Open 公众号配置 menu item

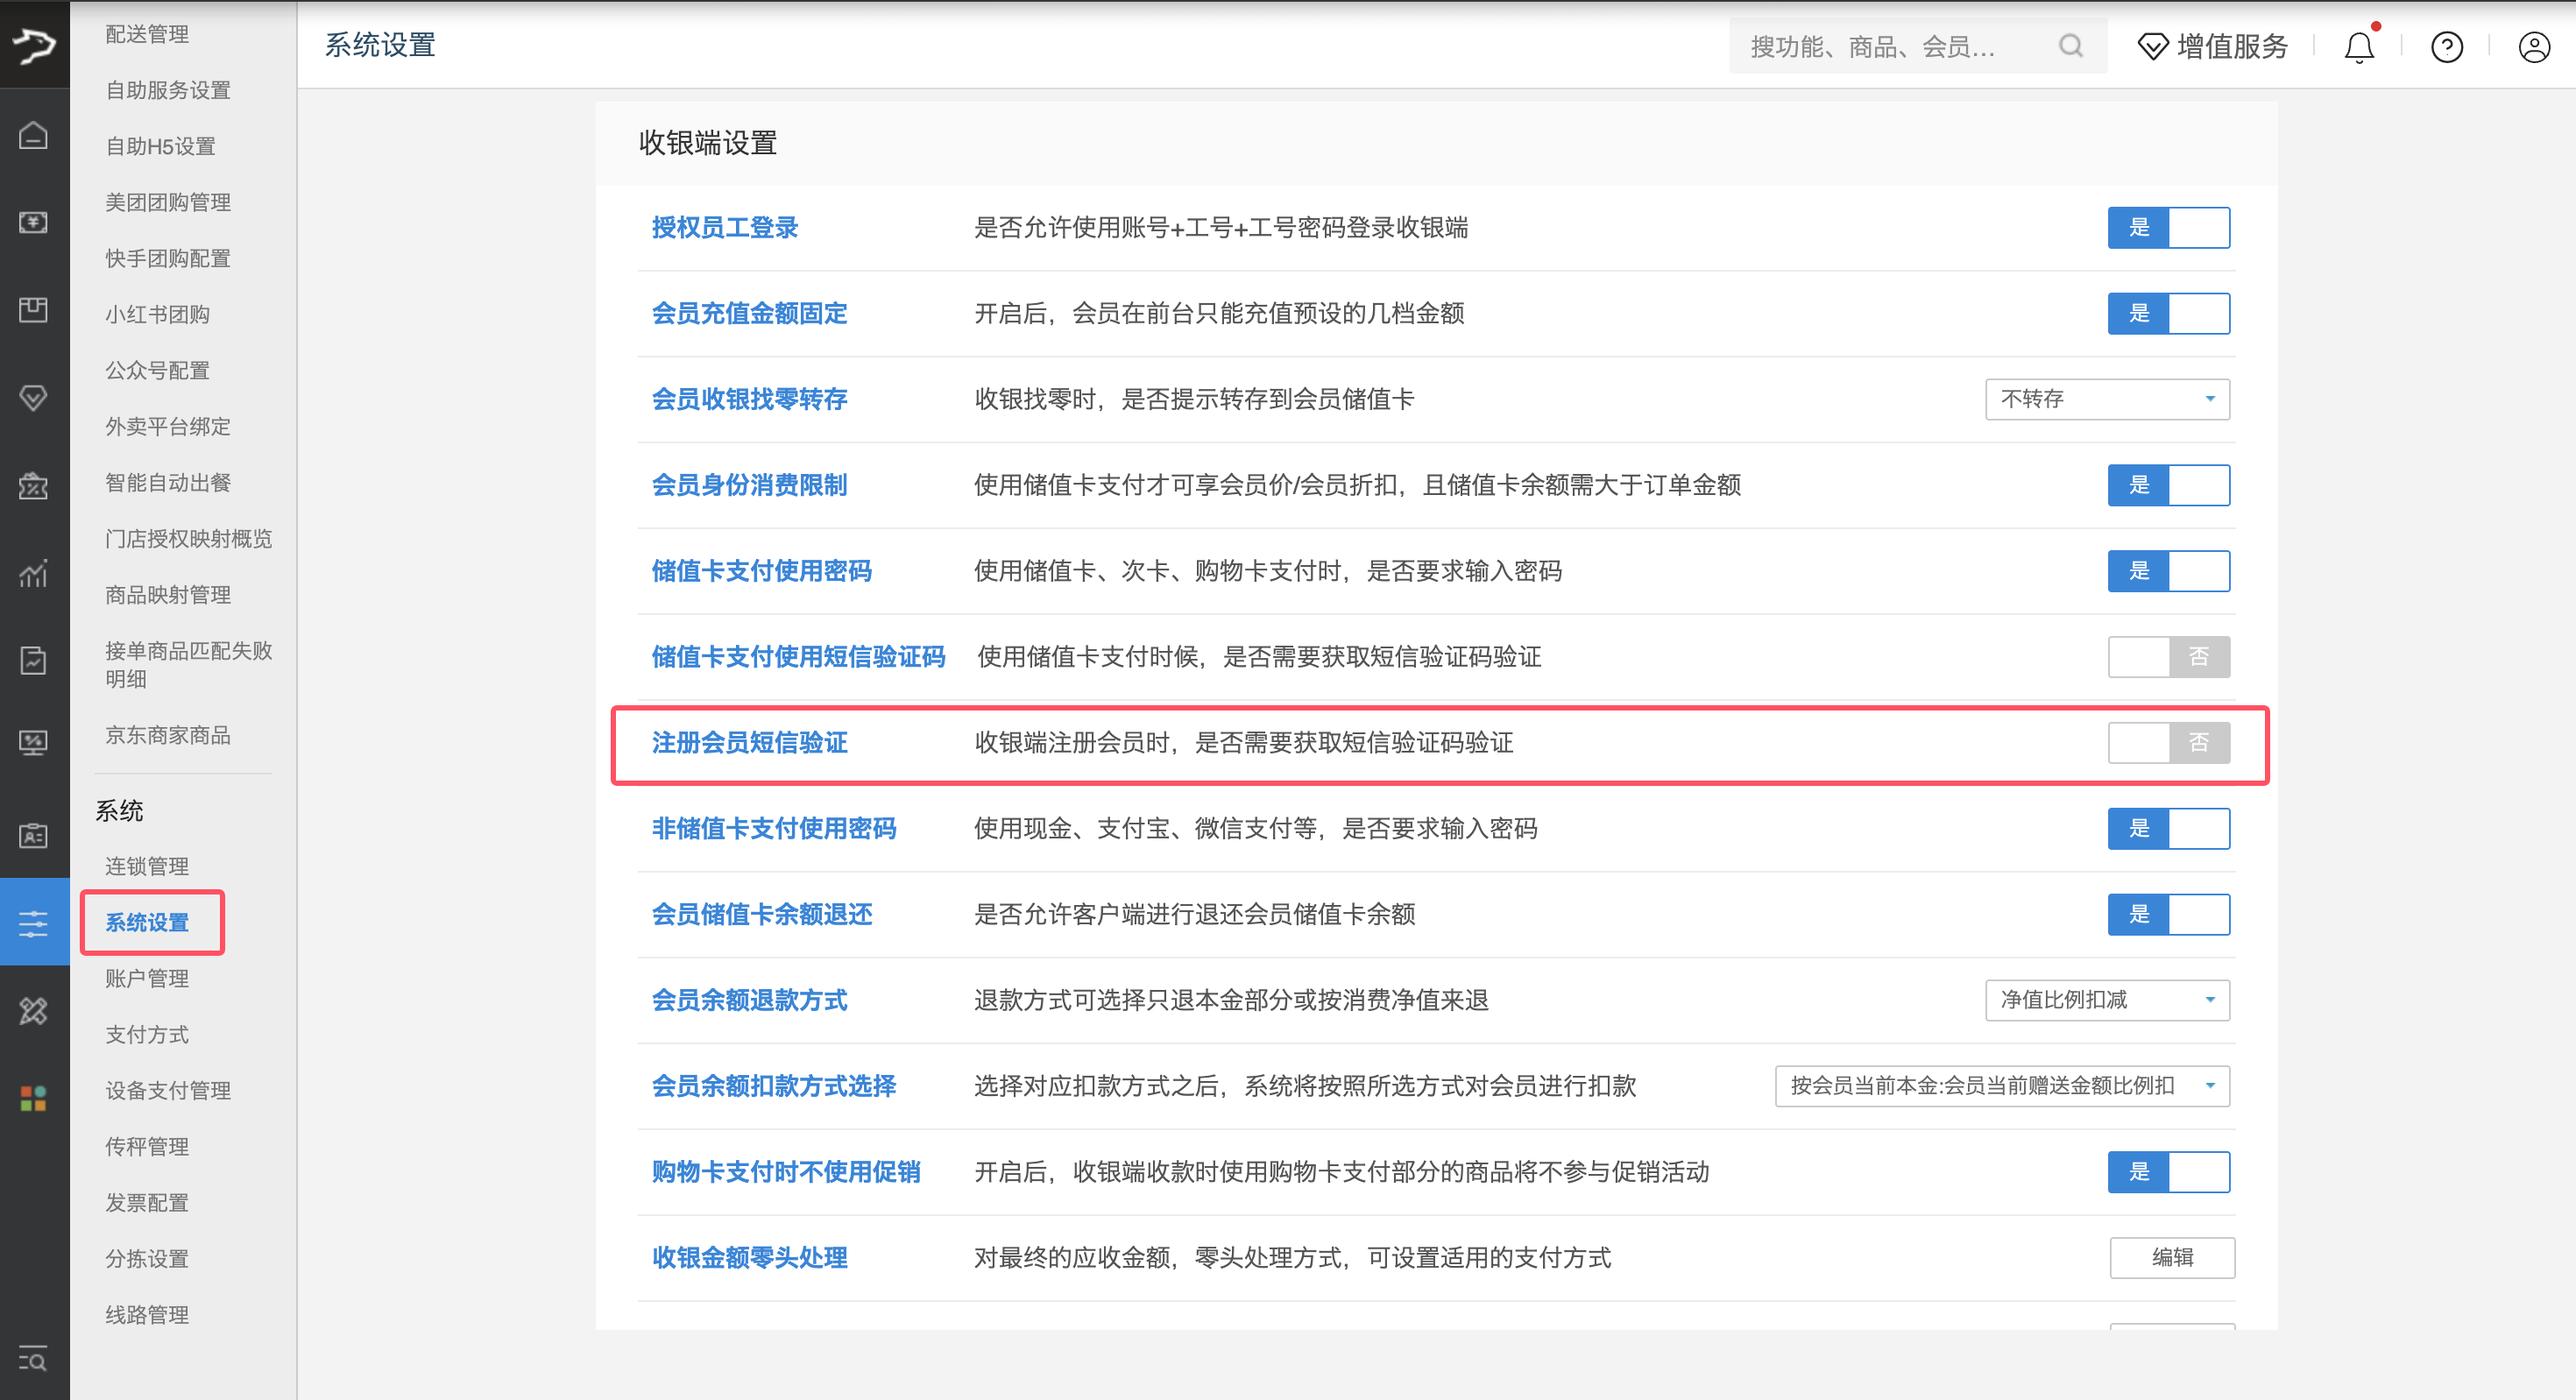pyautogui.click(x=157, y=370)
